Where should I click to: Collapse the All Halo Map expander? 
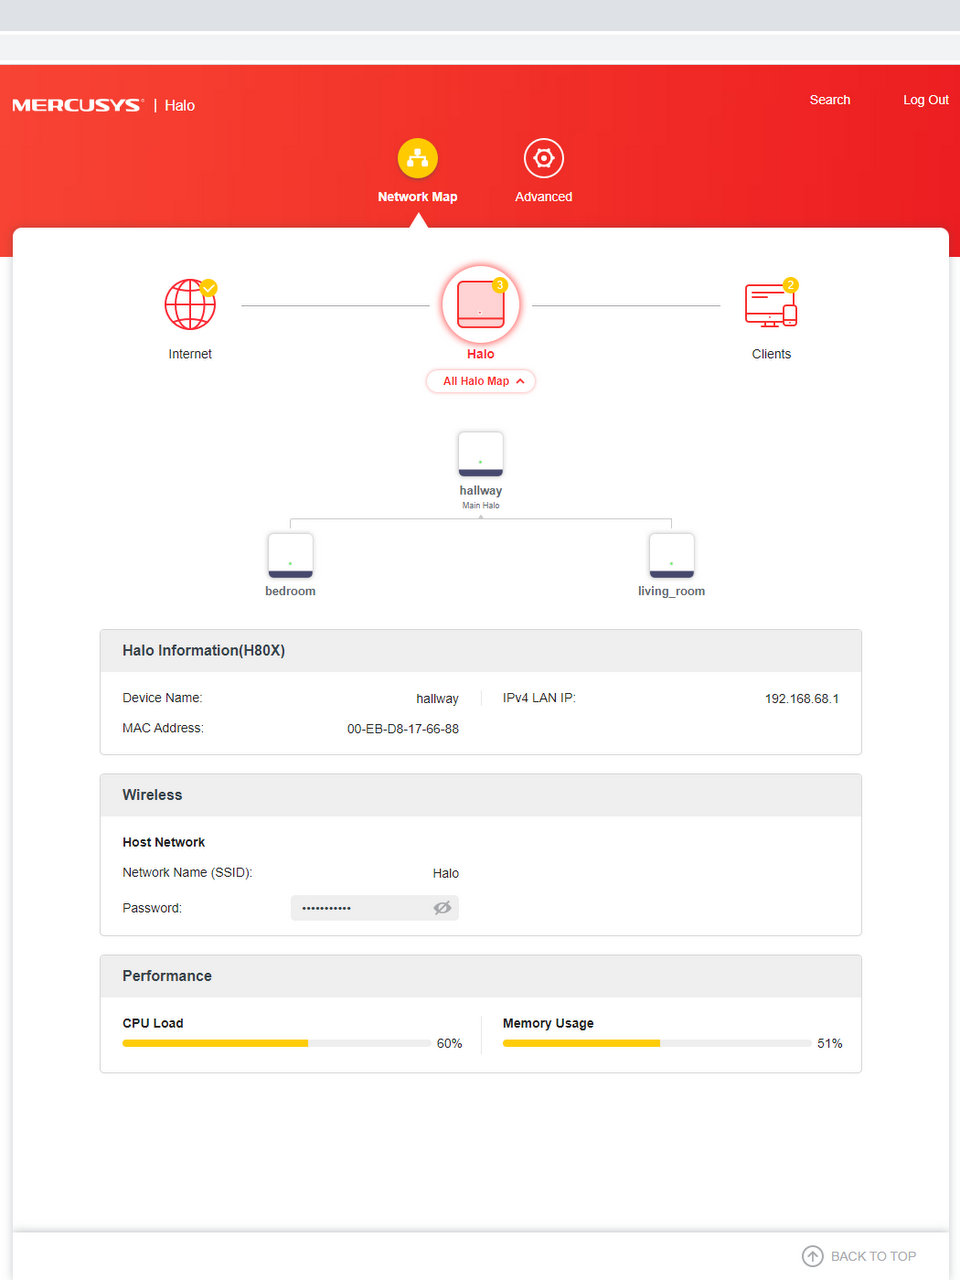pyautogui.click(x=481, y=381)
